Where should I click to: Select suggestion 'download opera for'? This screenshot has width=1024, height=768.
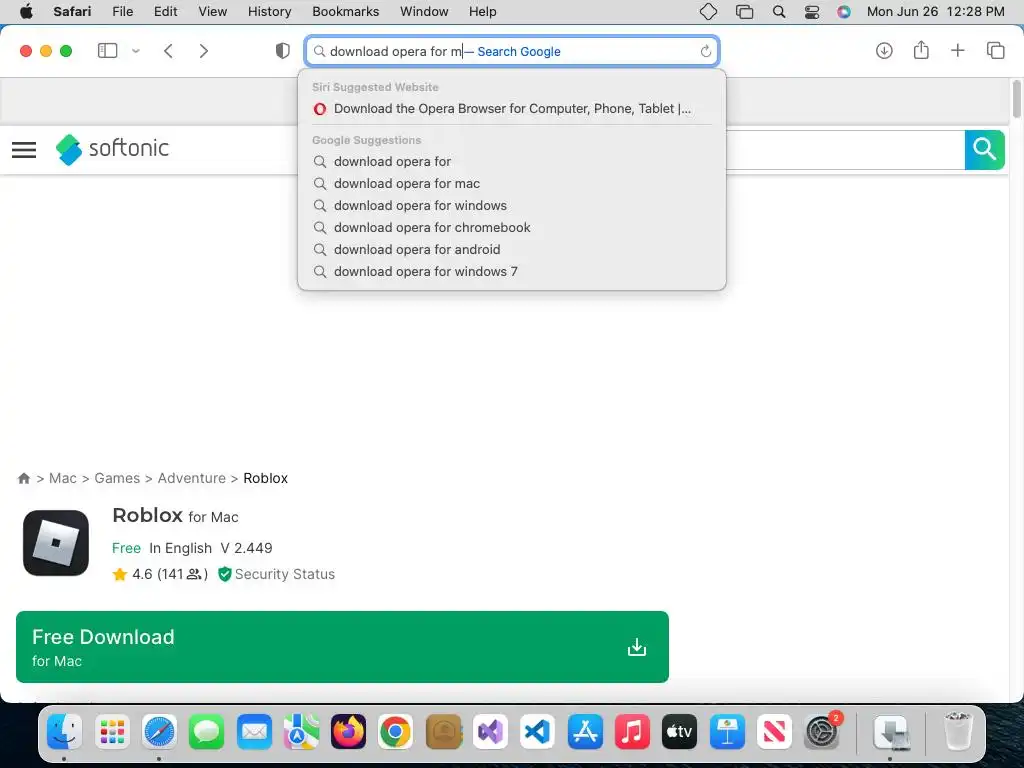(511, 161)
